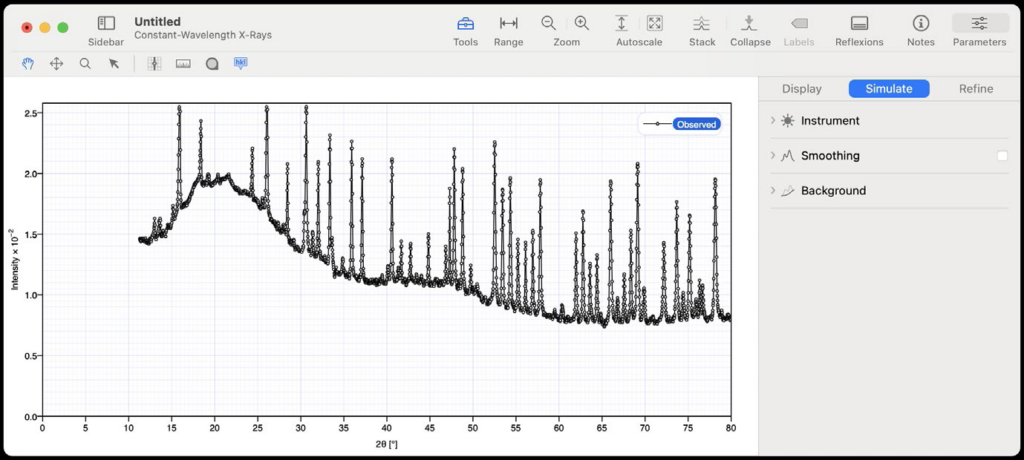Click the hkl reflection label tool
This screenshot has width=1024, height=460.
[240, 63]
